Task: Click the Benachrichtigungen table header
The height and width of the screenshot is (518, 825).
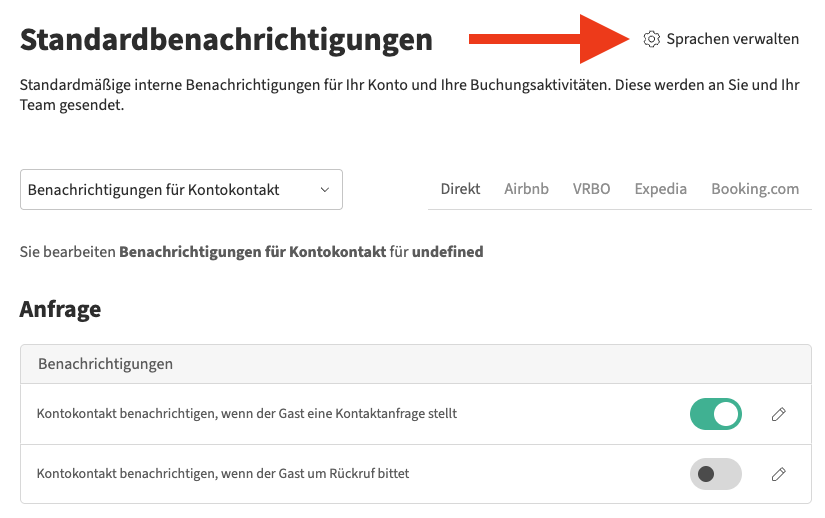Action: tap(105, 364)
